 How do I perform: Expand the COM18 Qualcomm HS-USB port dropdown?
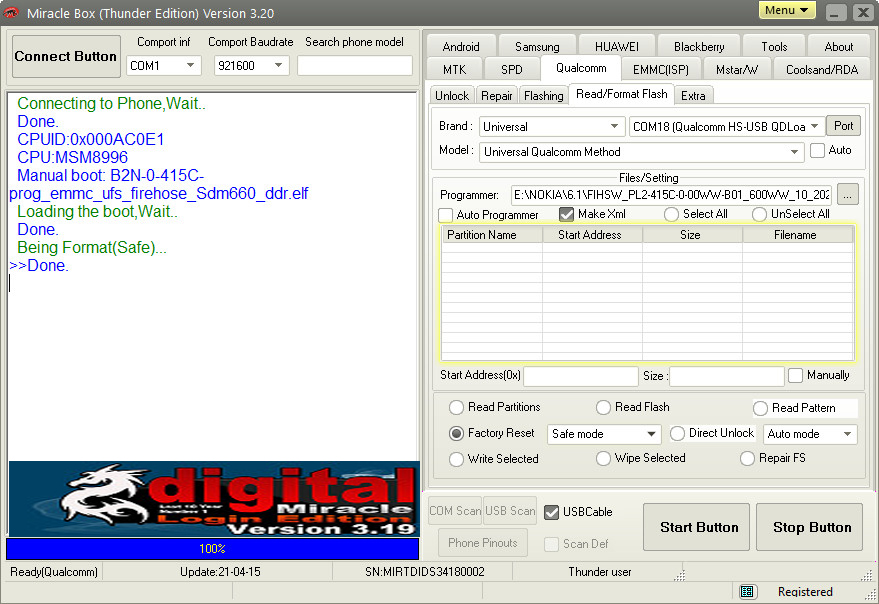pyautogui.click(x=815, y=126)
